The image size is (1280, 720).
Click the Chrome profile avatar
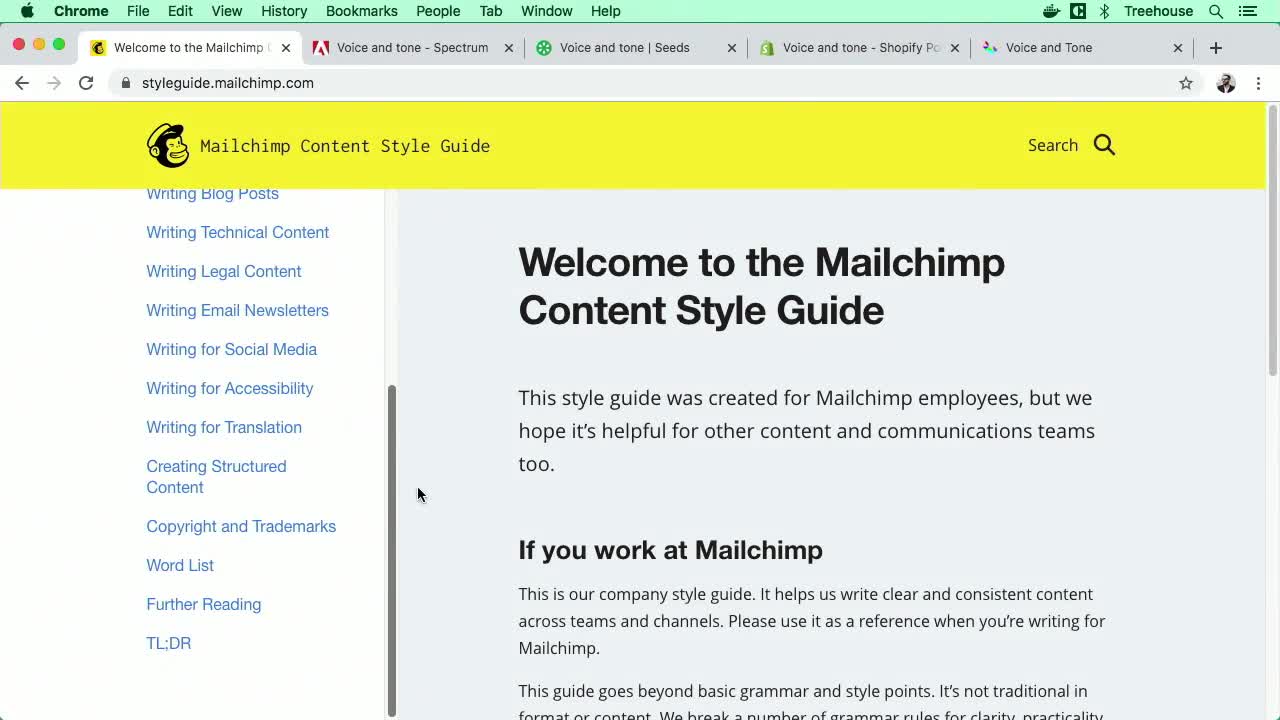pyautogui.click(x=1226, y=83)
